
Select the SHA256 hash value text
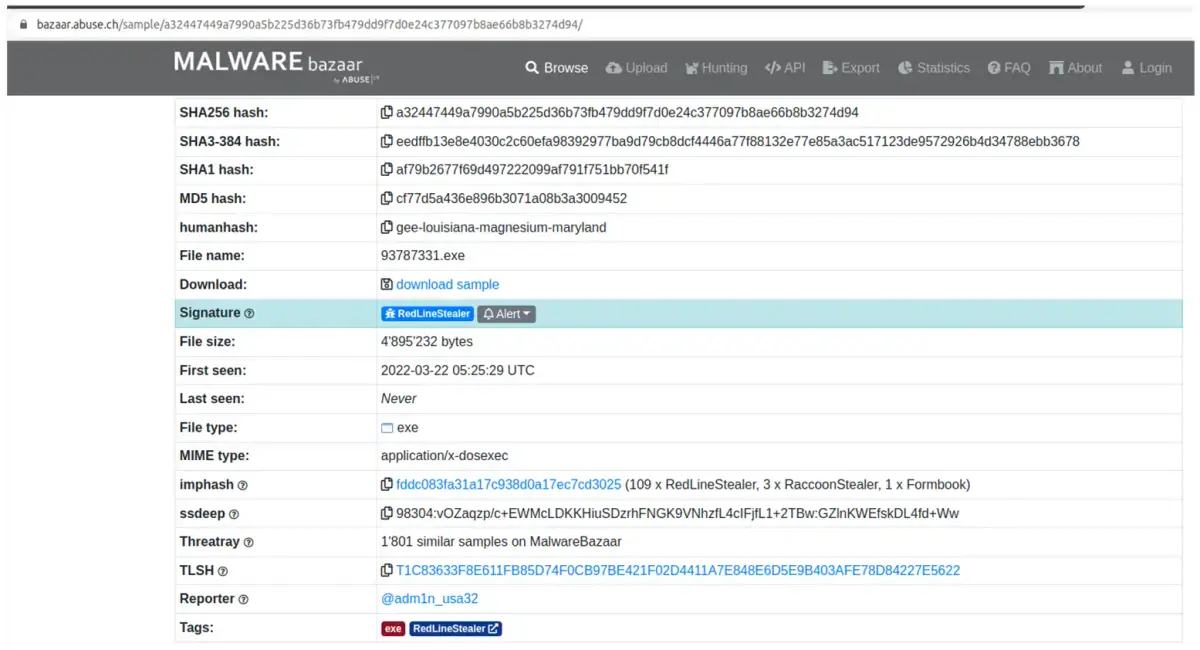[627, 113]
